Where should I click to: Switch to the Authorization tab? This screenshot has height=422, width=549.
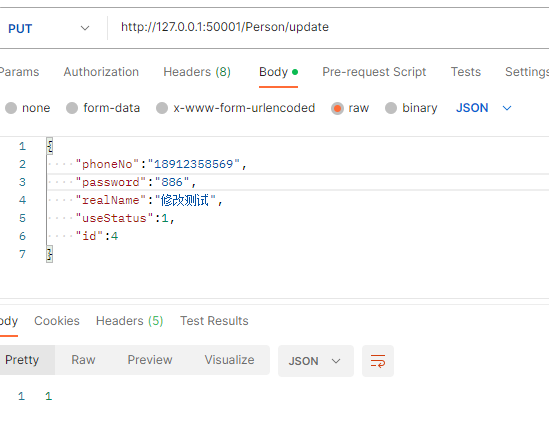(x=101, y=72)
